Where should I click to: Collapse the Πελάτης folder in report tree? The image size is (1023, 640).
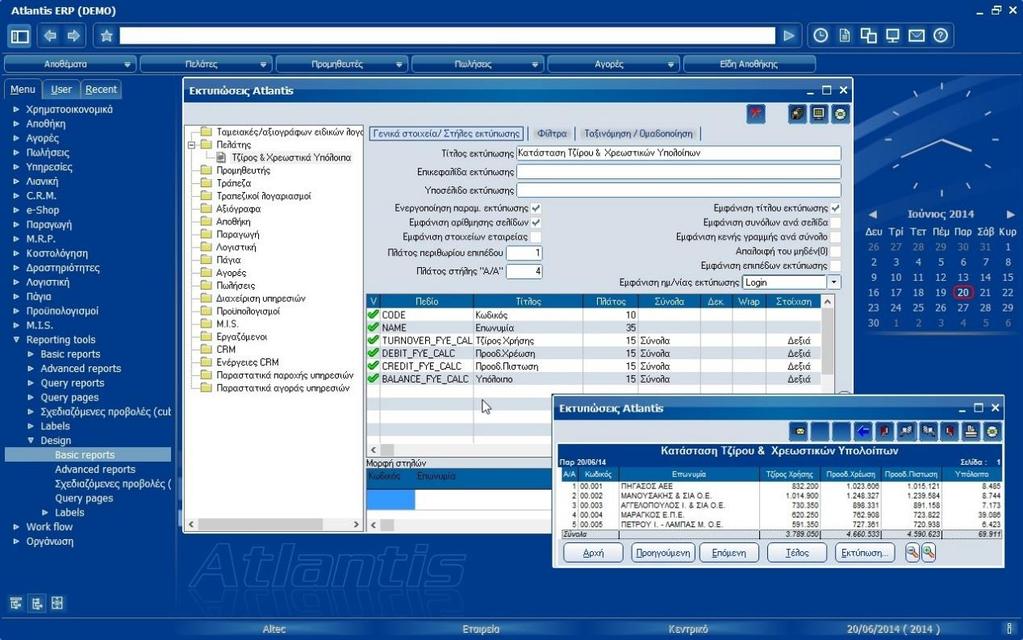(x=192, y=145)
